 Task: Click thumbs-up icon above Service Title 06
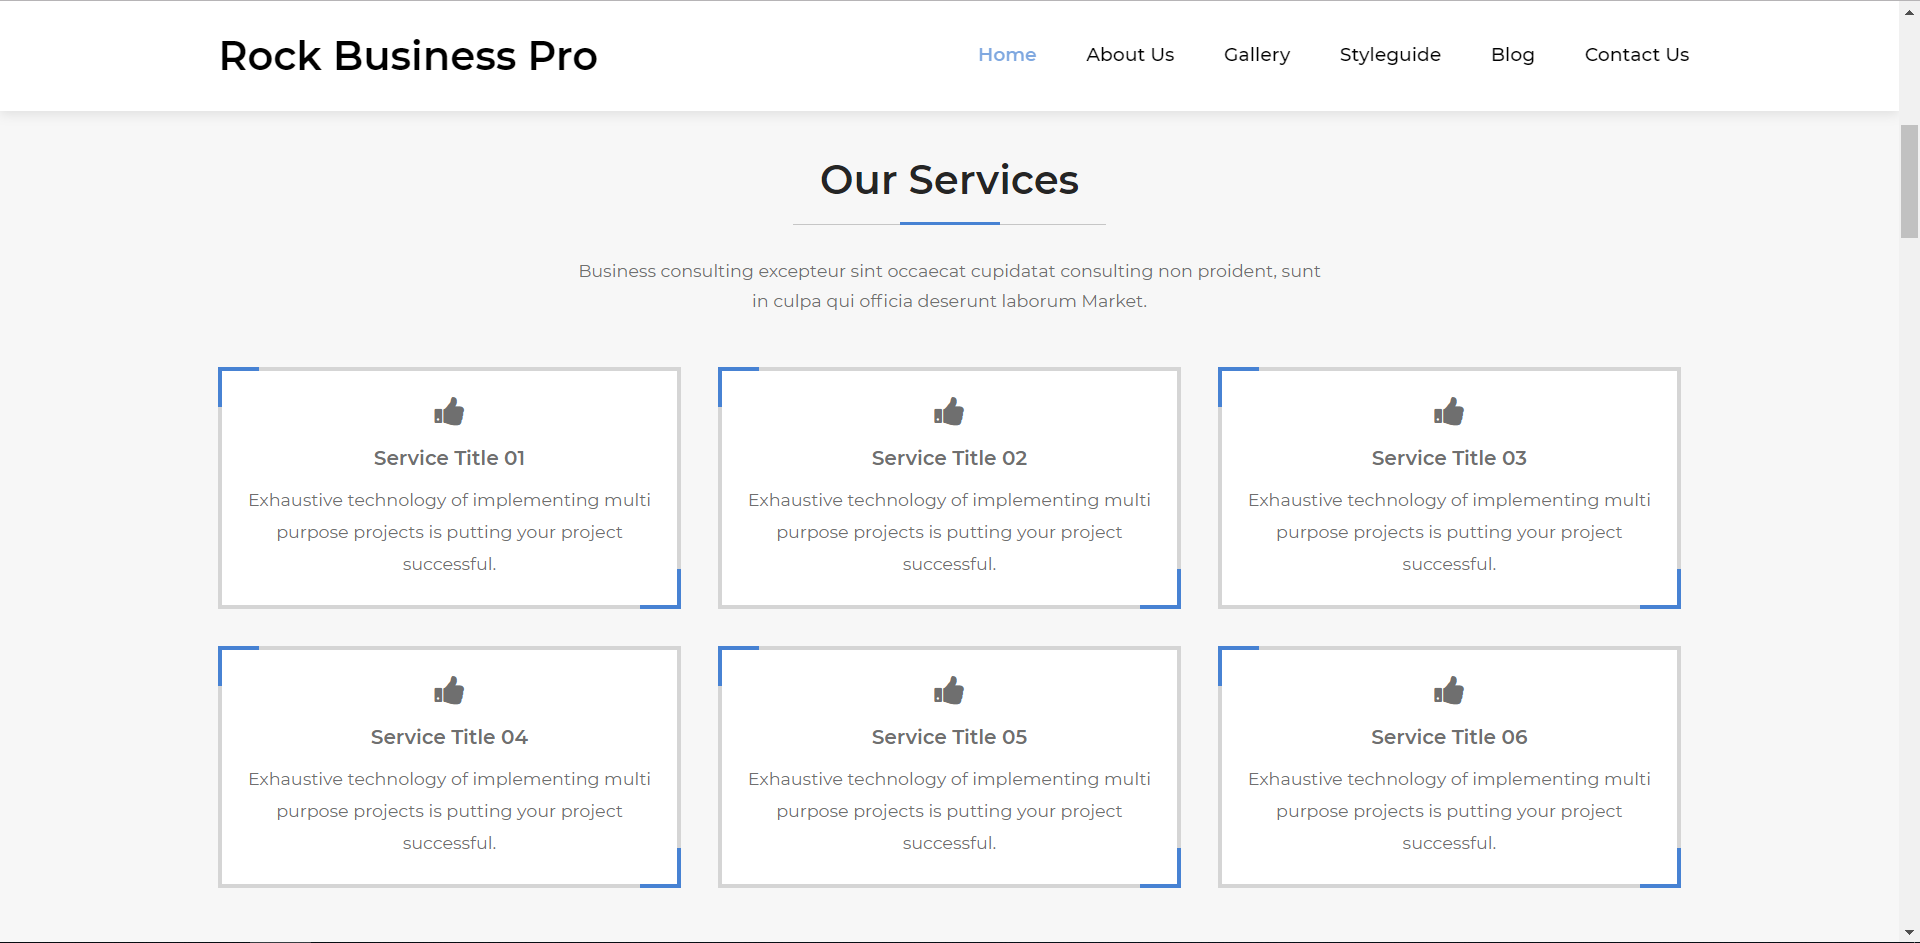point(1448,691)
